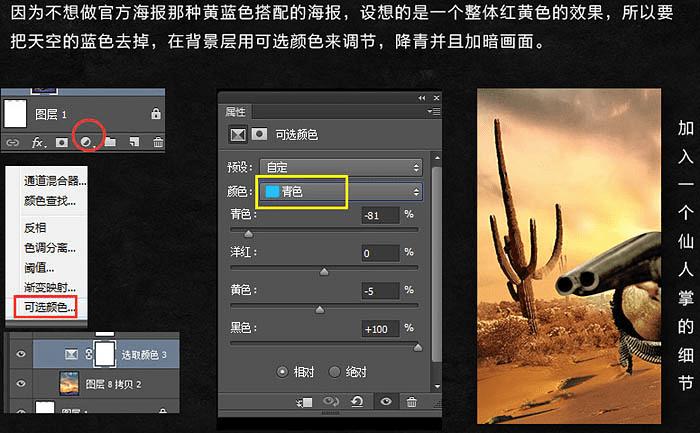Hide the 图层 8 拷贝 2 layer
Image resolution: width=700 pixels, height=433 pixels.
tap(21, 383)
